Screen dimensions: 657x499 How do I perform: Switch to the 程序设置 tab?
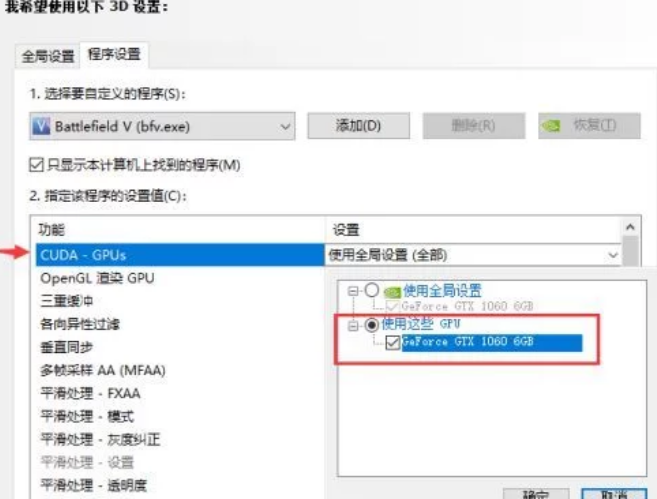click(x=114, y=54)
